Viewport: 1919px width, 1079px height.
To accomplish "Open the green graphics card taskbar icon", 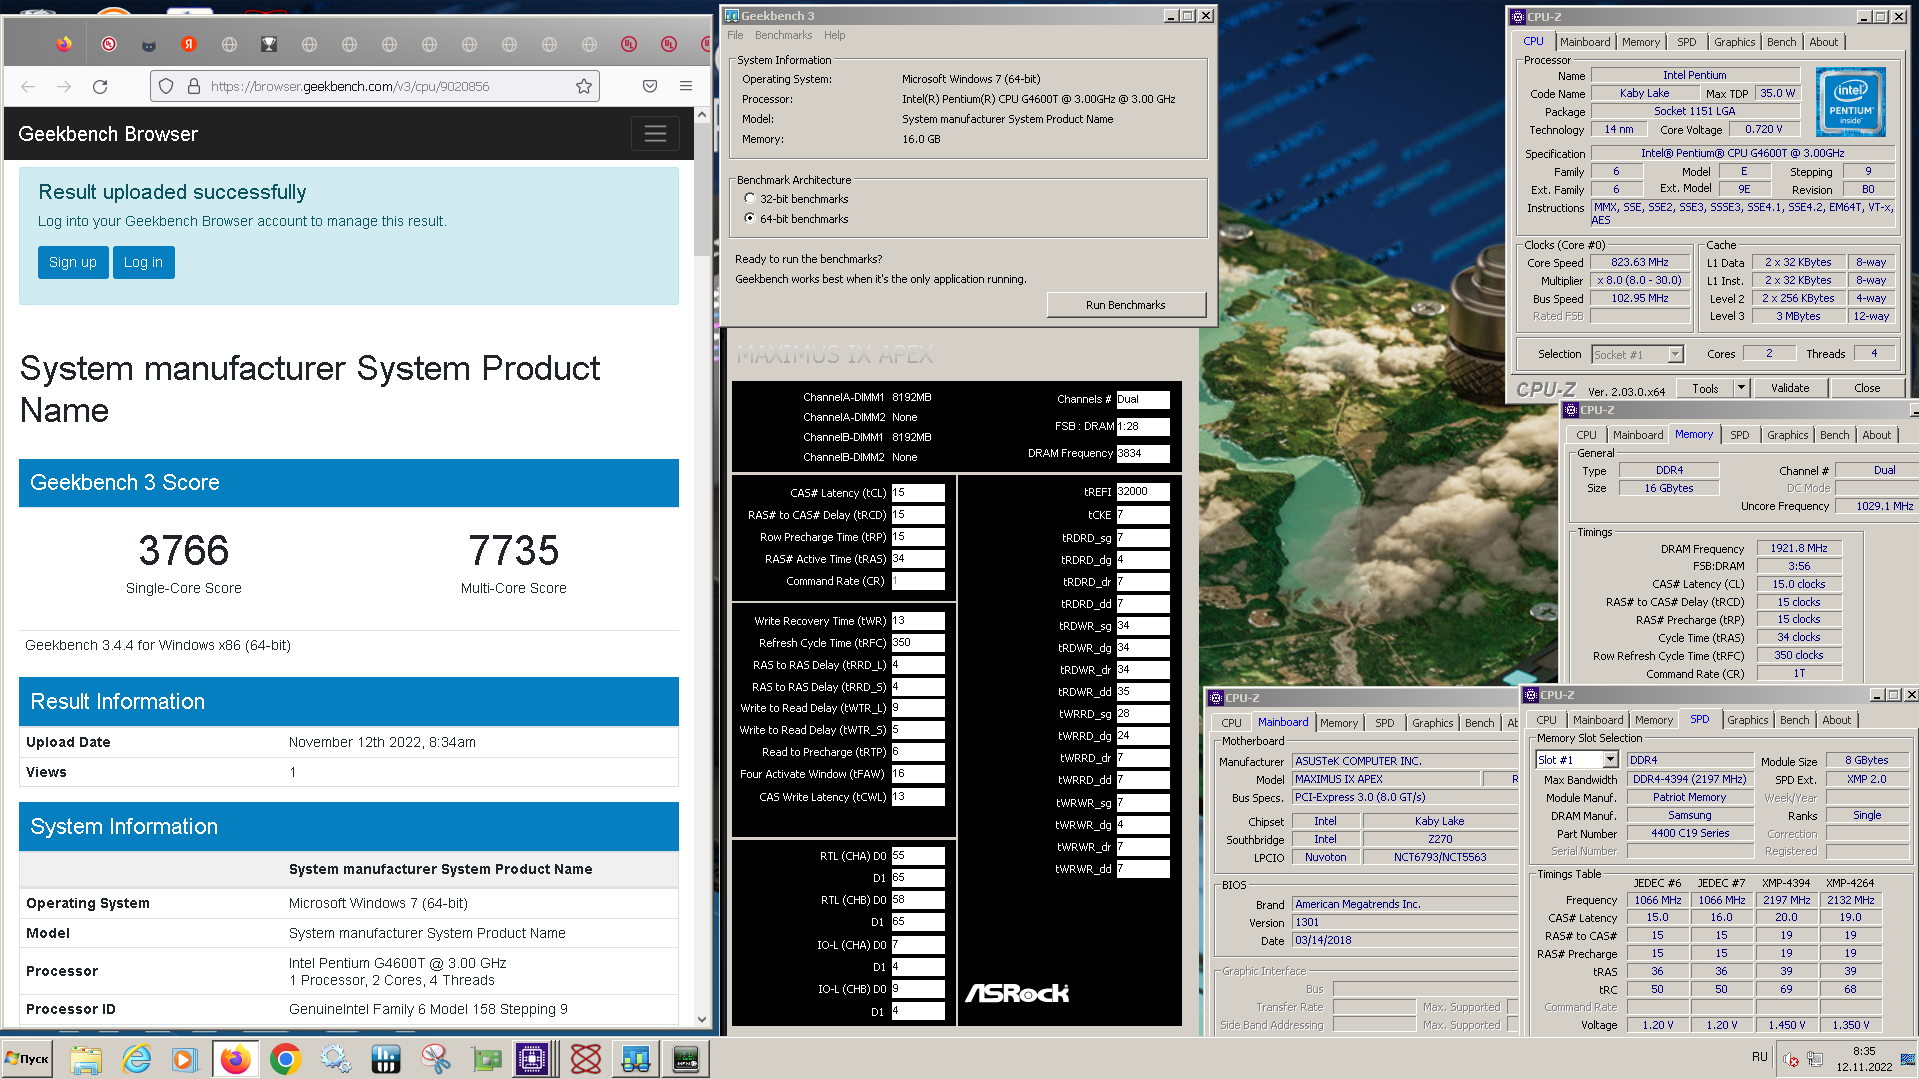I will 486,1059.
